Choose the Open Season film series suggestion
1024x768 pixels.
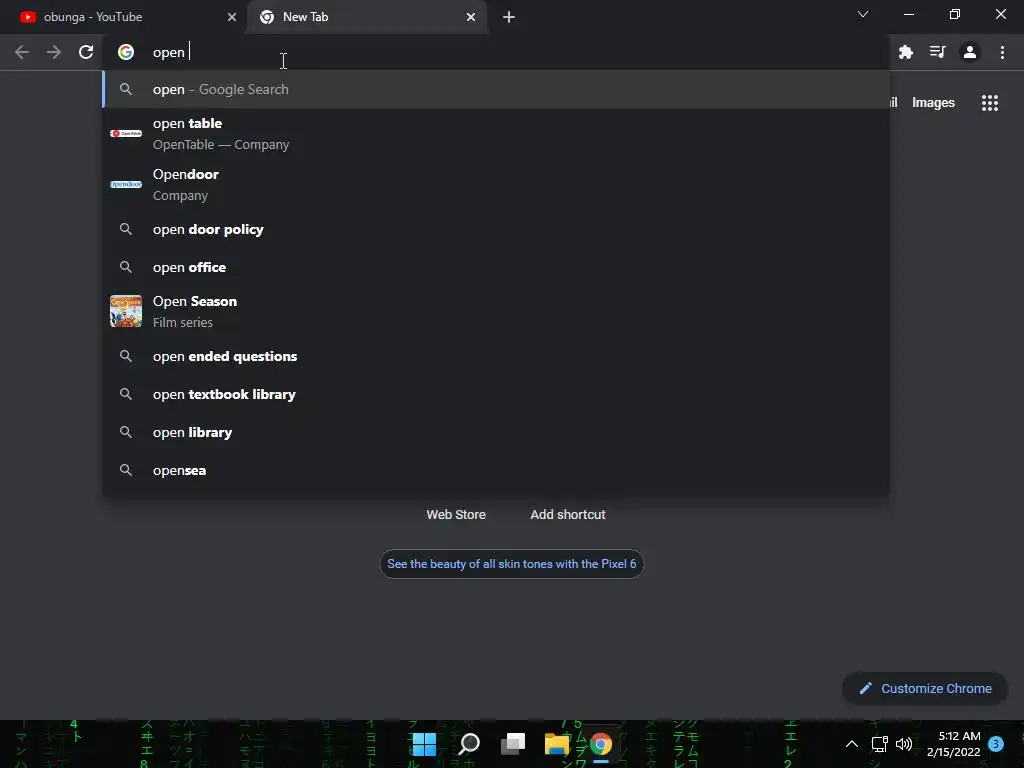496,312
